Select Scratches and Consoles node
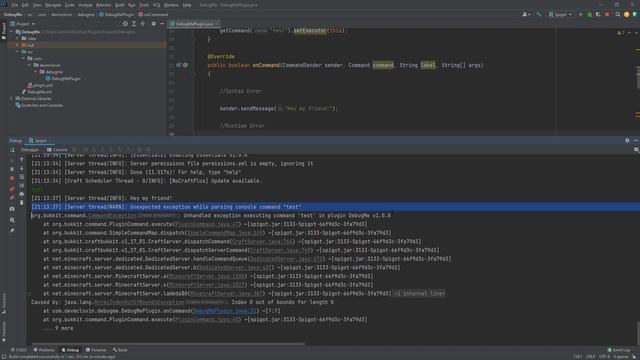The height and width of the screenshot is (360, 640). point(39,105)
